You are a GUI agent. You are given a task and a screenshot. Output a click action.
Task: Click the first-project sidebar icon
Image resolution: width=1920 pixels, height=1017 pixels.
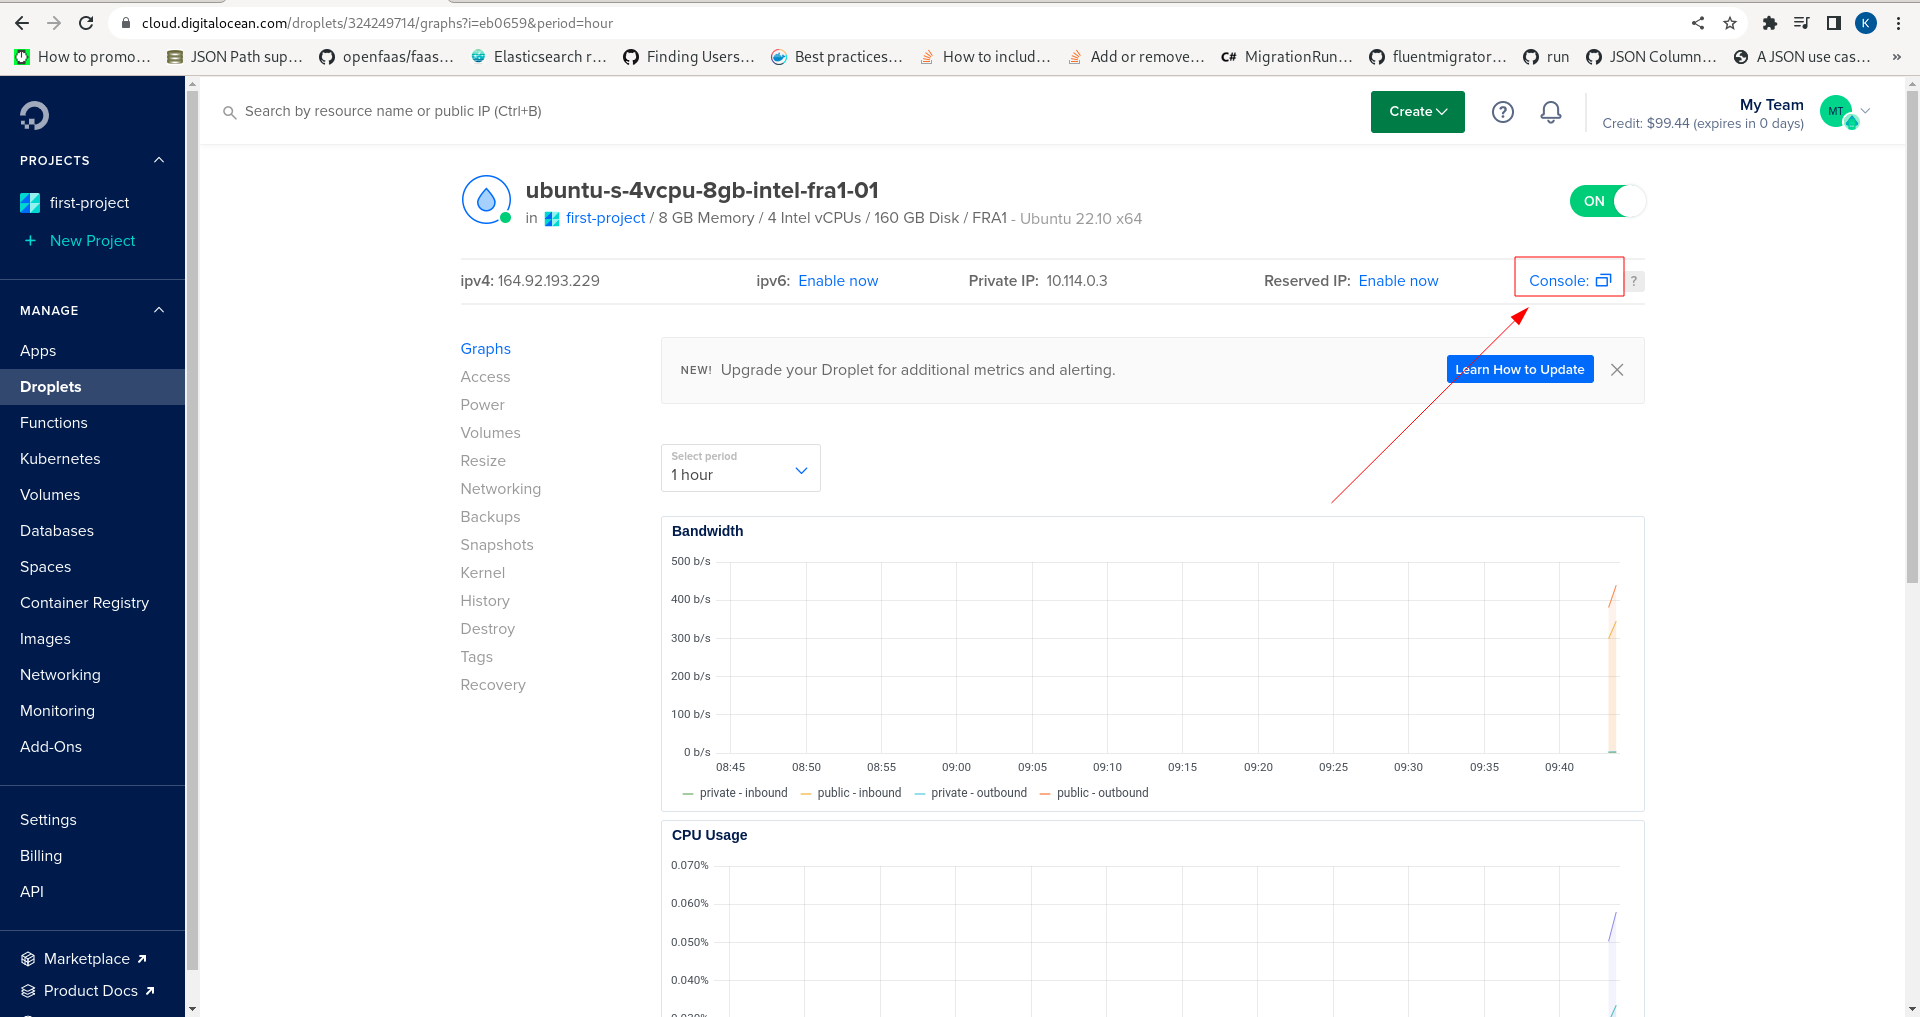click(x=30, y=203)
